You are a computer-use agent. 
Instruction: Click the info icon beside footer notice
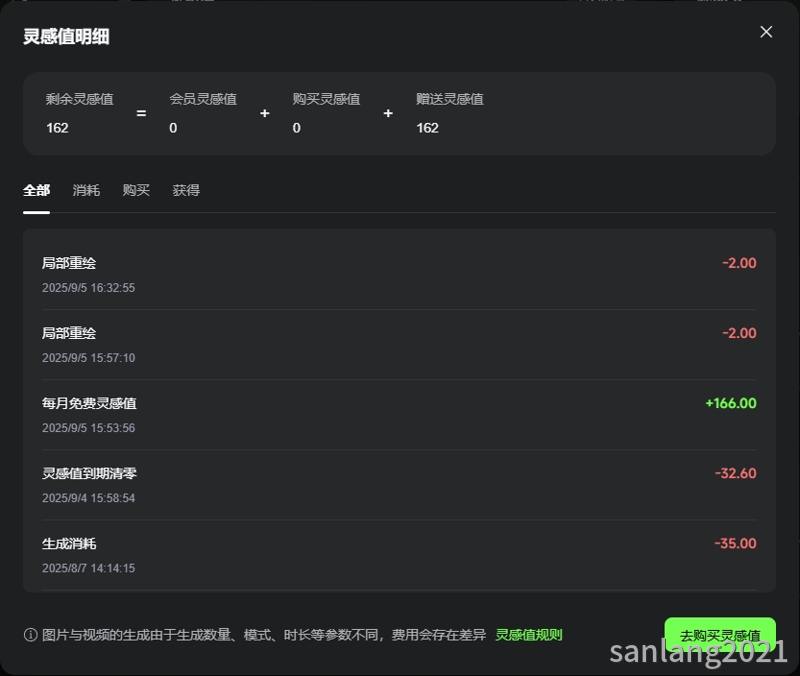[x=31, y=635]
